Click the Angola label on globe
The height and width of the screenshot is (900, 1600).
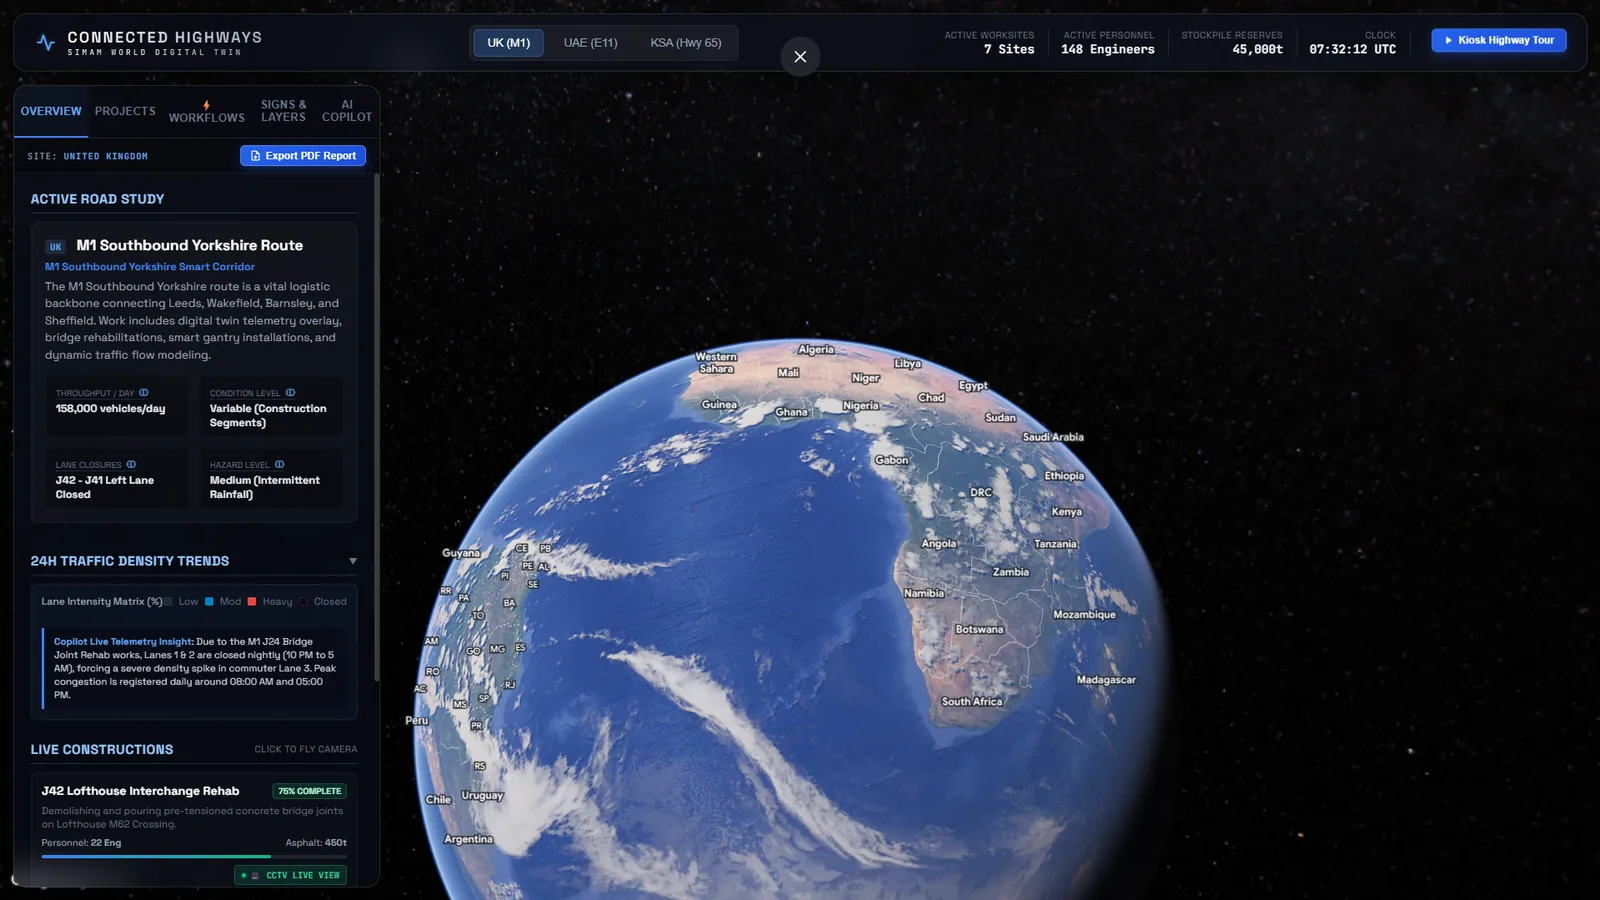[939, 544]
